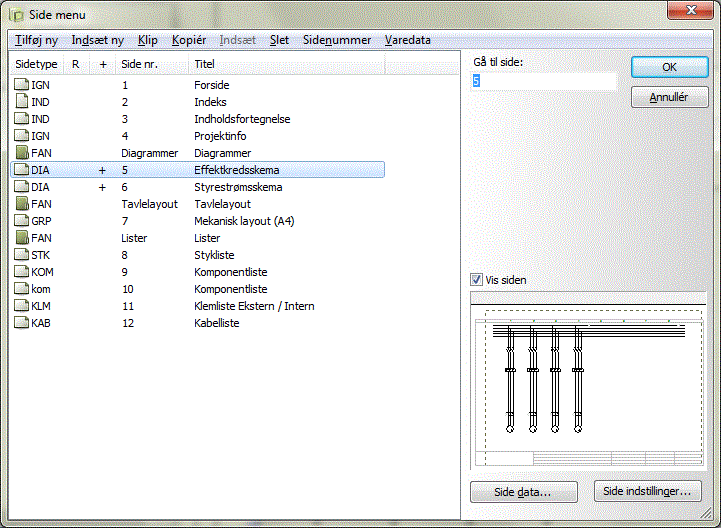Open Side data... dialog
721x528 pixels.
pos(523,492)
